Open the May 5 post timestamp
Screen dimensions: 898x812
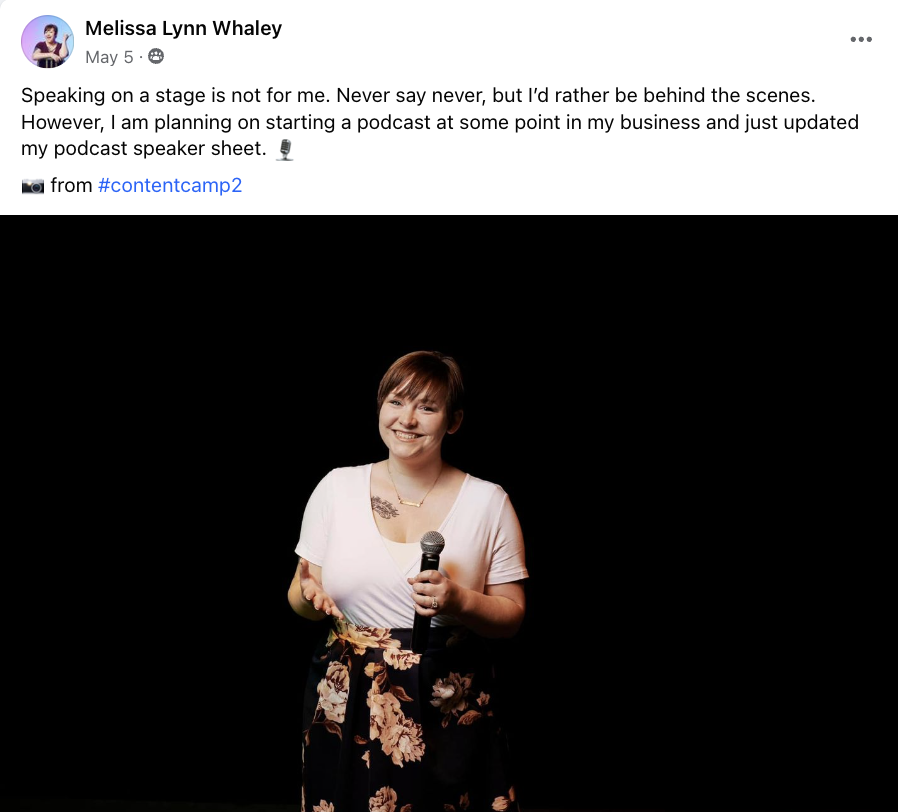[x=109, y=57]
